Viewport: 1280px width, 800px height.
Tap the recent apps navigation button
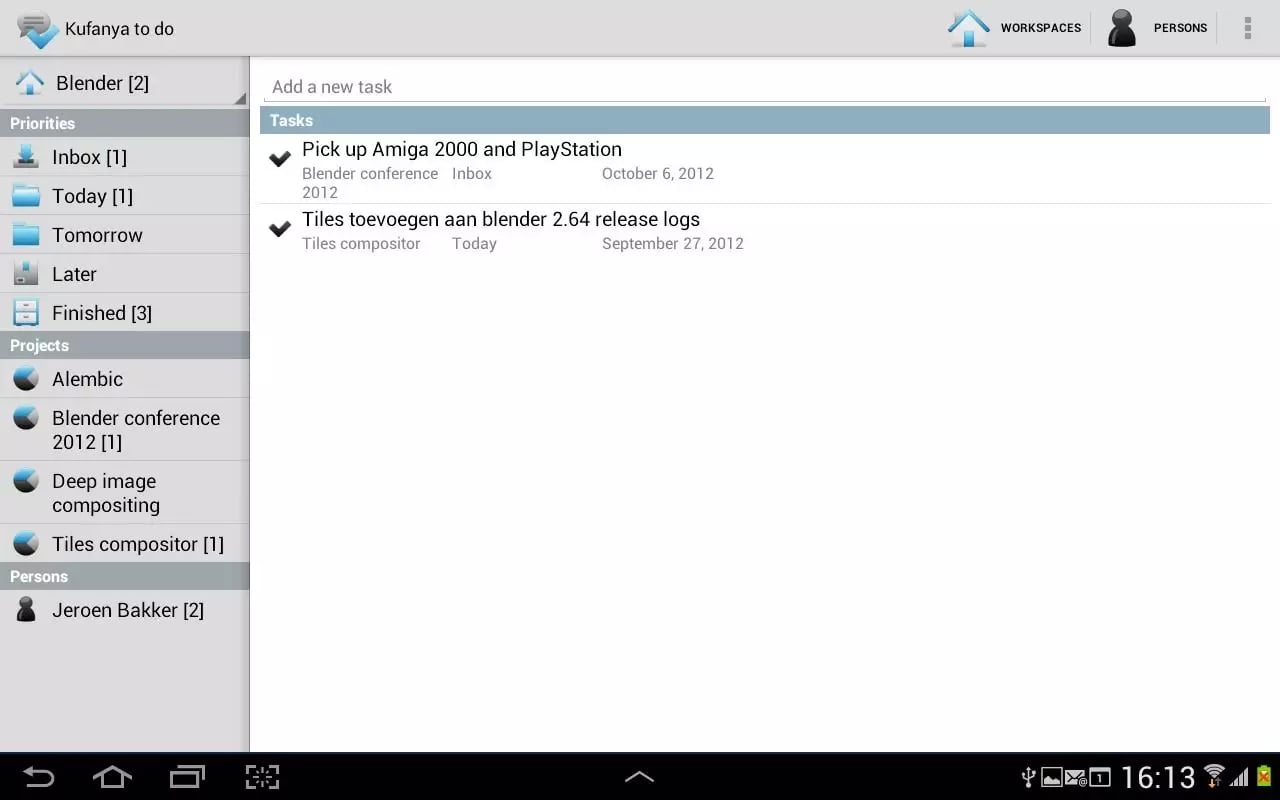(187, 777)
